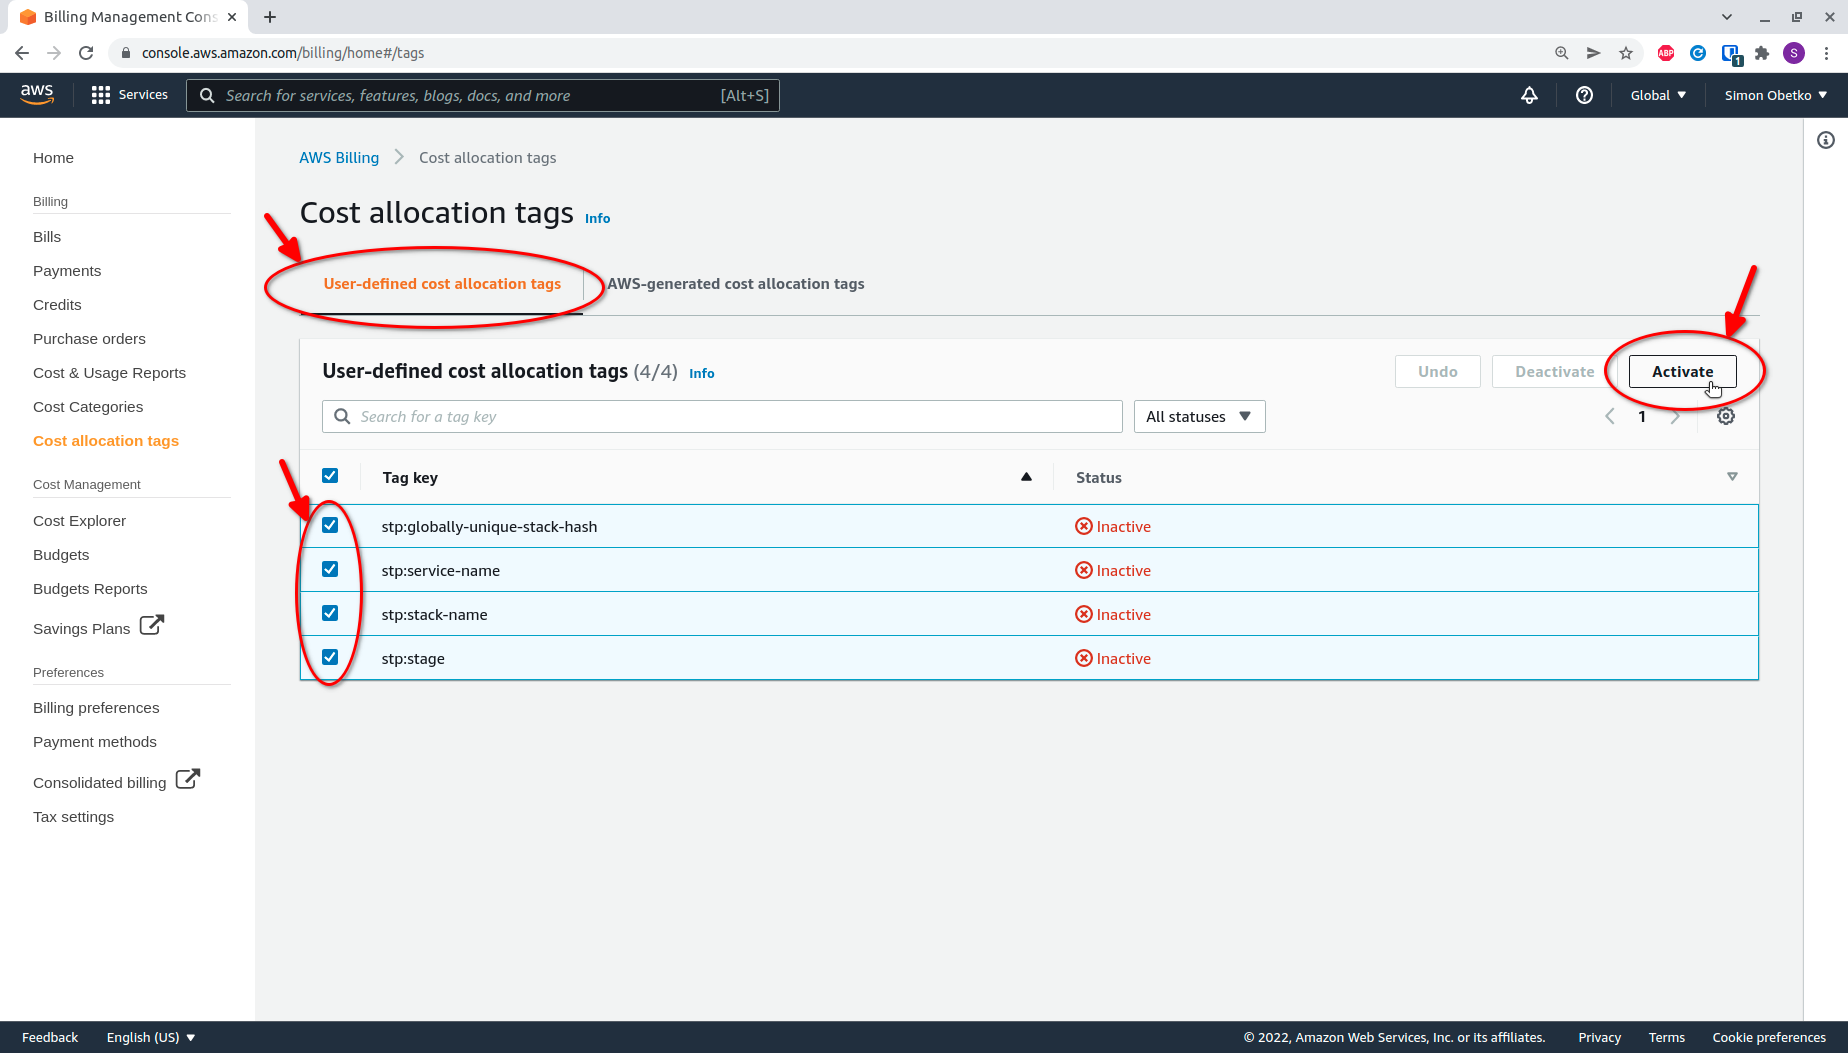Click Info link next to page title

[597, 219]
